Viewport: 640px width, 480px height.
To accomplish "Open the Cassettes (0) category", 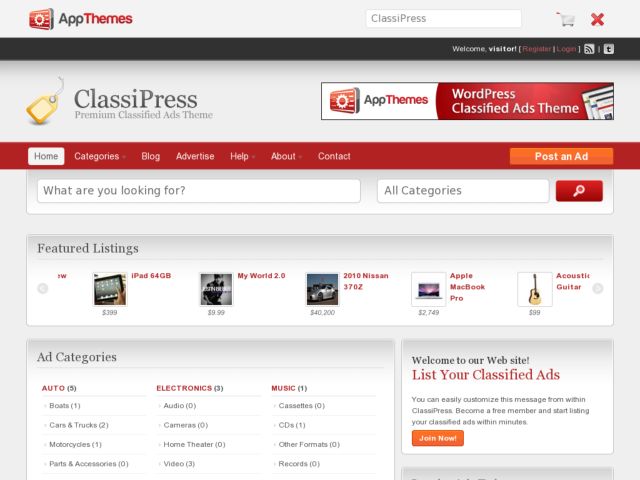I will coord(302,406).
